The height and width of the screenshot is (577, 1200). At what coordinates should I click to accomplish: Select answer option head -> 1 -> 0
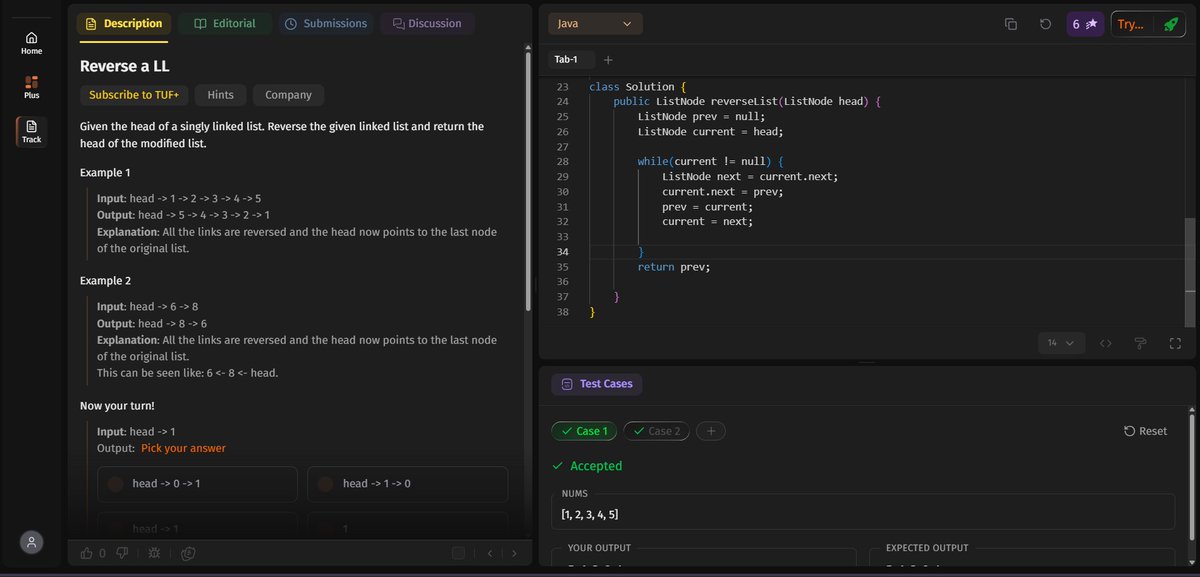pos(407,484)
